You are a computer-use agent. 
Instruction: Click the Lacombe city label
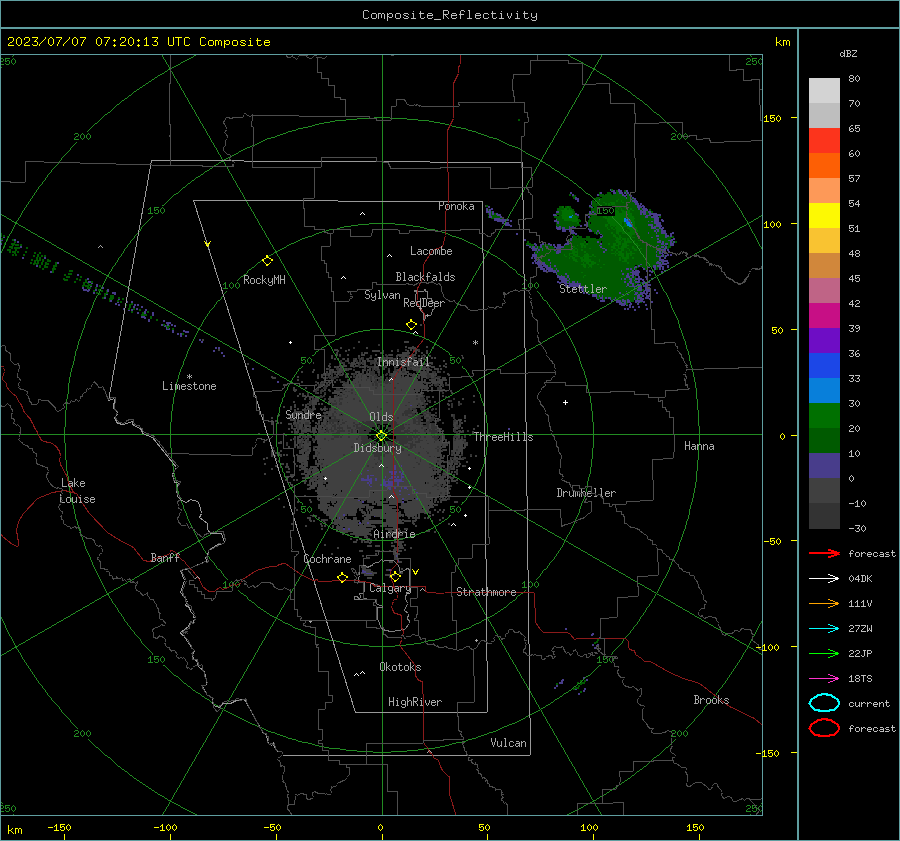431,251
